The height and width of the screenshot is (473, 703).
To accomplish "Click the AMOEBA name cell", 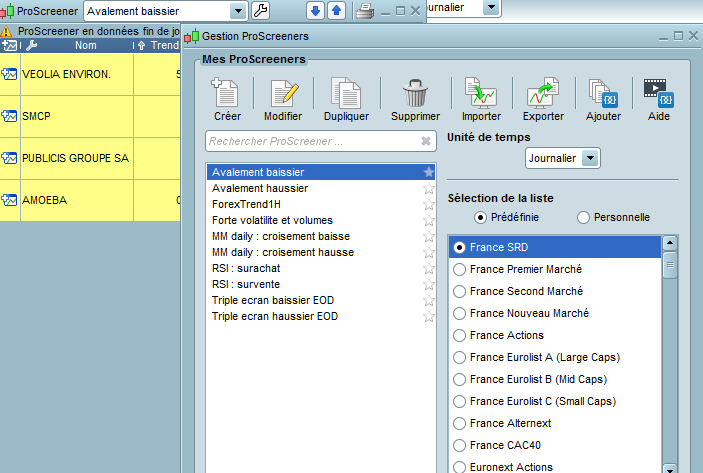I will click(77, 200).
